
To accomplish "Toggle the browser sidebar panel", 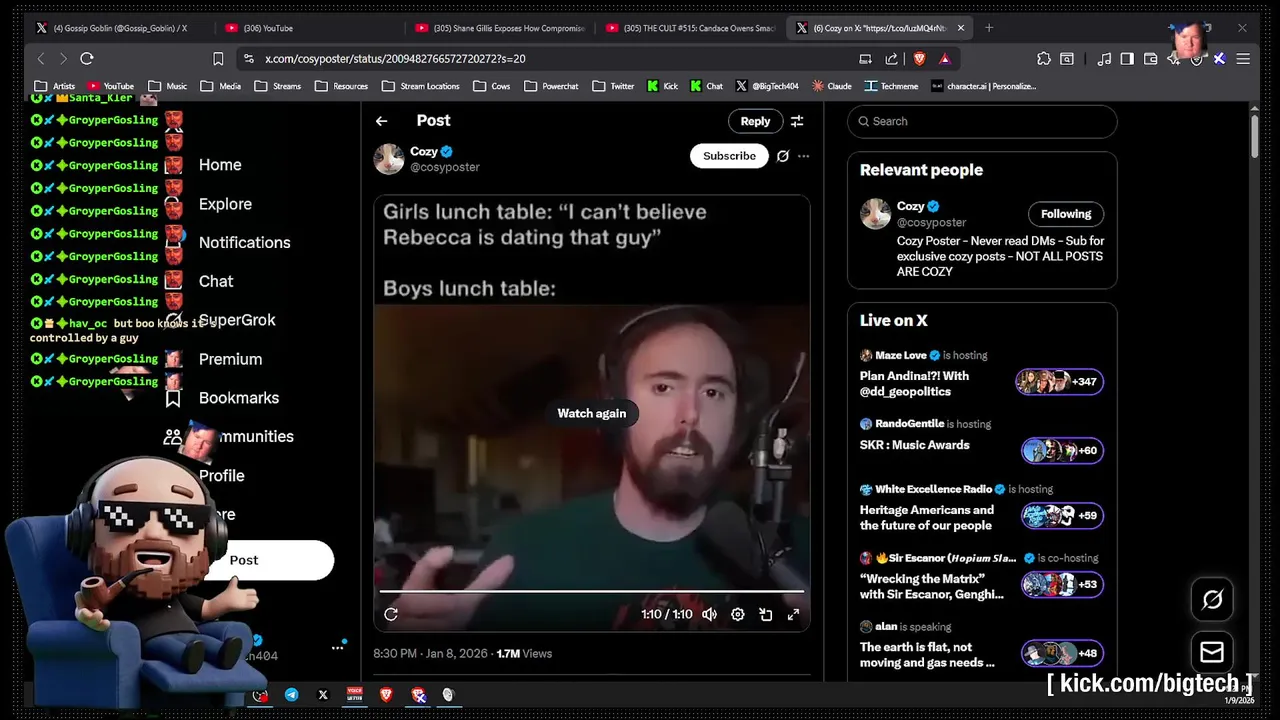I will (1127, 59).
